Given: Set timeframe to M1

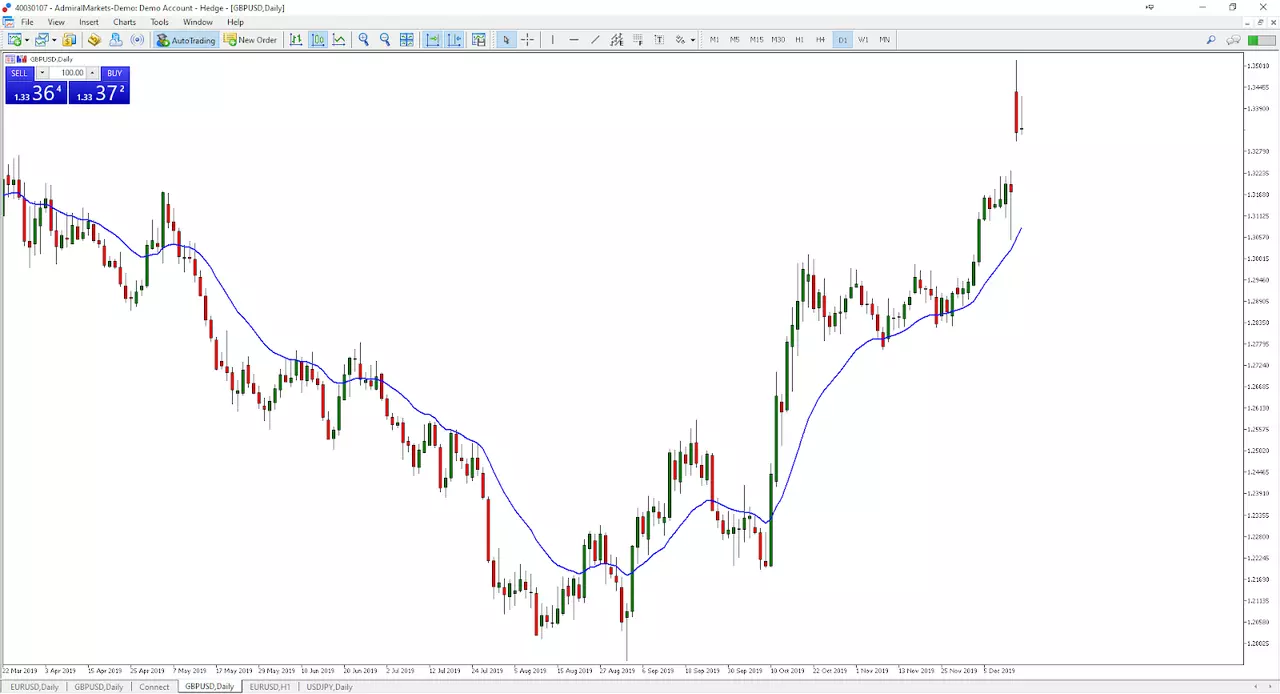Looking at the screenshot, I should click(x=714, y=40).
